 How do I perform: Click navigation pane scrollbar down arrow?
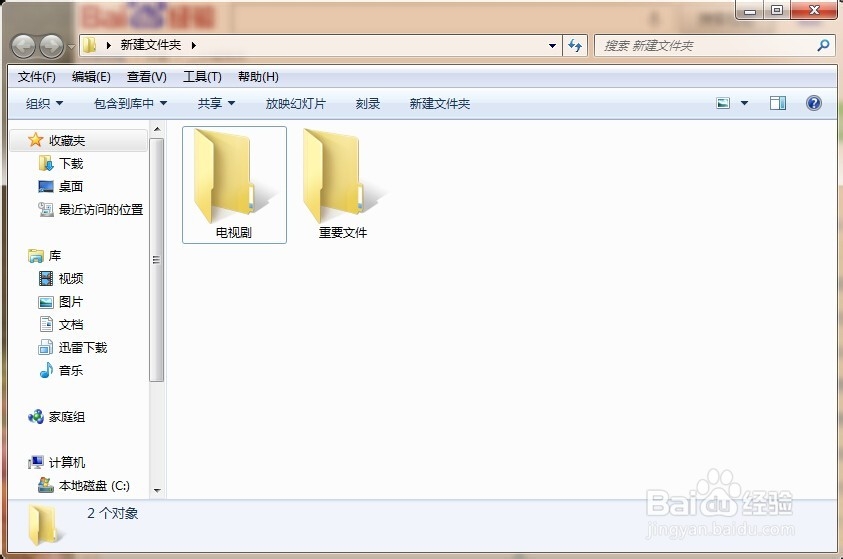(156, 490)
